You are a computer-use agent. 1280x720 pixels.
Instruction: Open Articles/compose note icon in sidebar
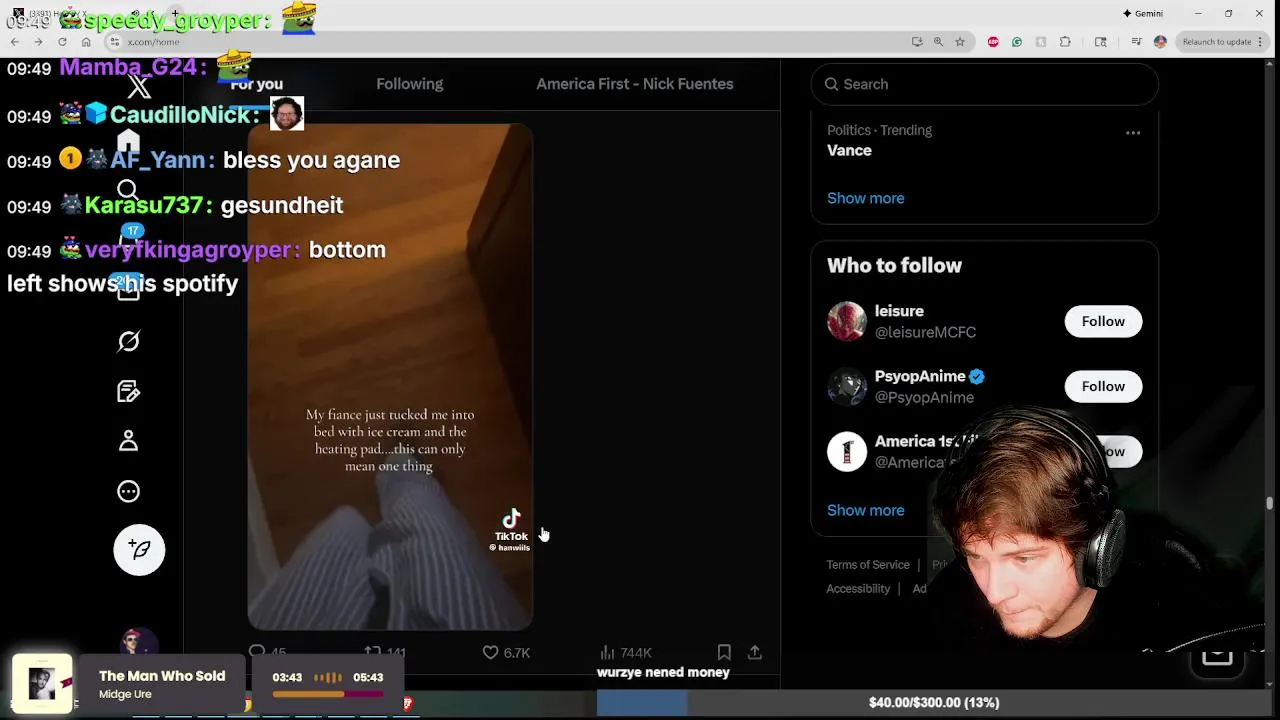coord(128,391)
